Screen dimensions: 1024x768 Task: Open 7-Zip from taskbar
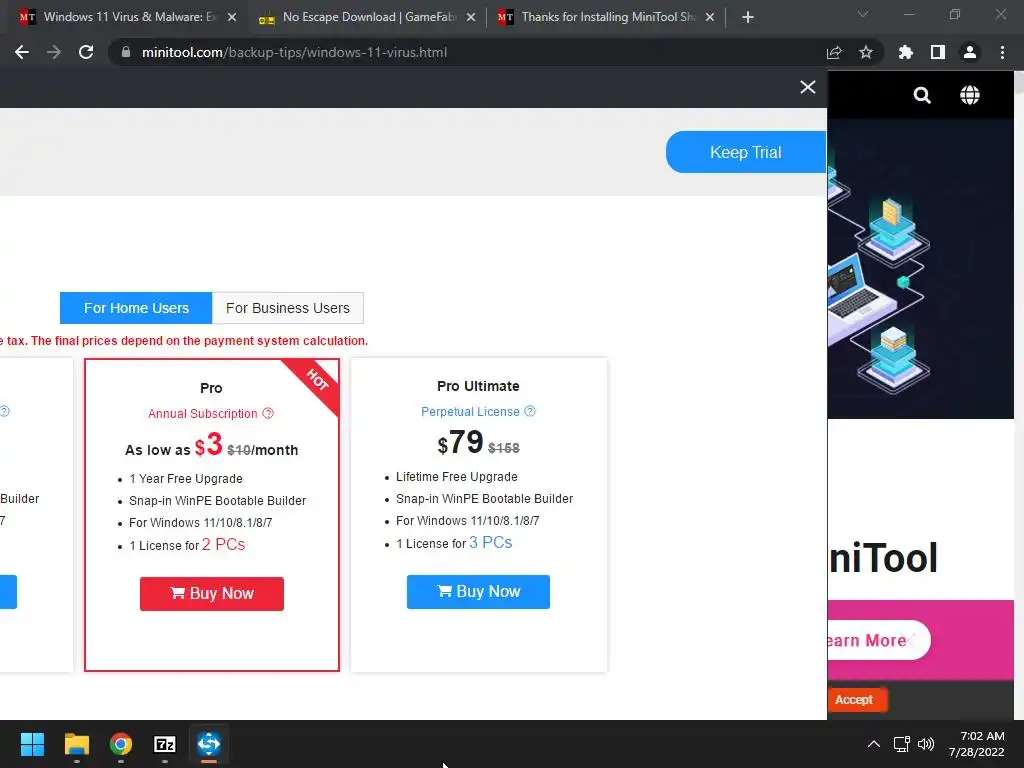[165, 744]
